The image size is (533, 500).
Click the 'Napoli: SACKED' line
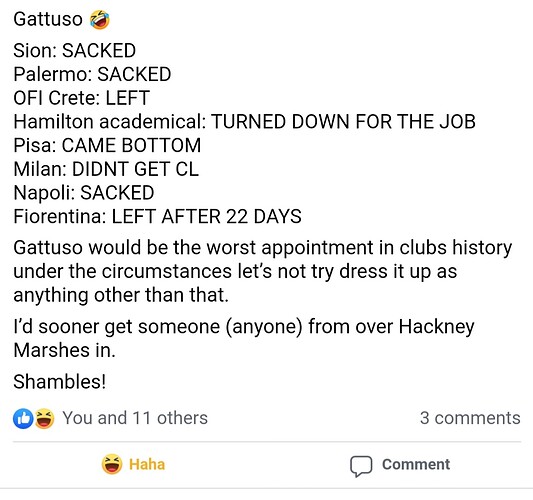84,193
